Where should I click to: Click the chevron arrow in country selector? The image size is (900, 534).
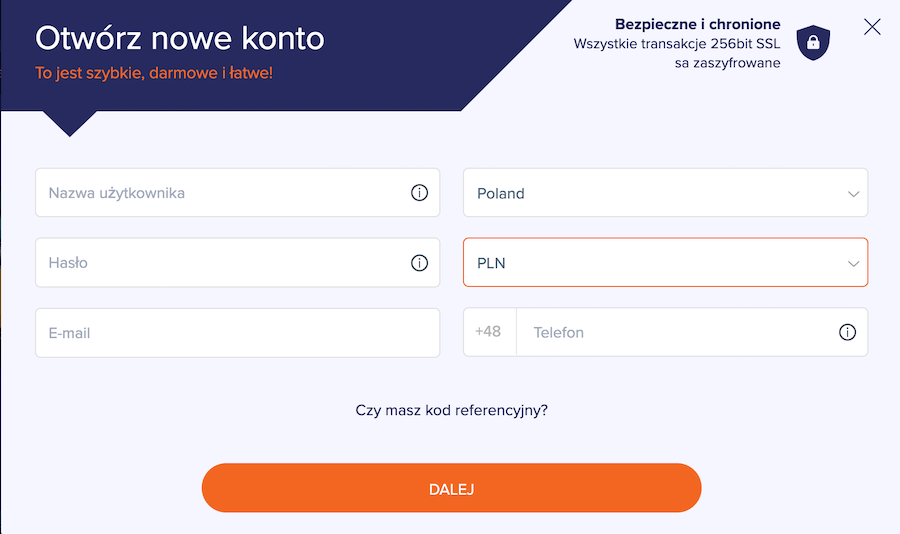point(854,194)
